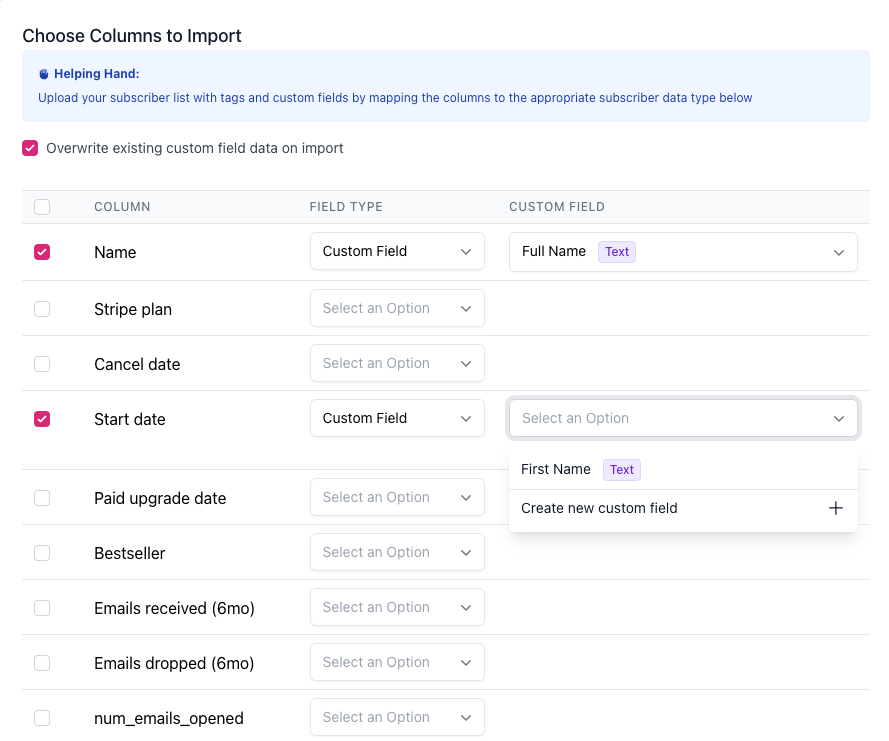Choose Create new custom field option
This screenshot has width=889, height=741.
click(x=600, y=508)
